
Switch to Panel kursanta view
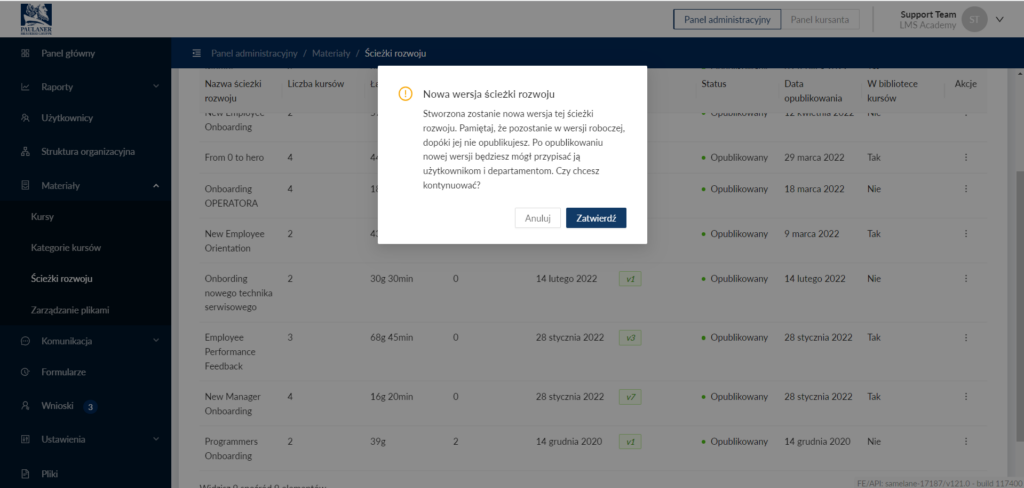coord(819,19)
